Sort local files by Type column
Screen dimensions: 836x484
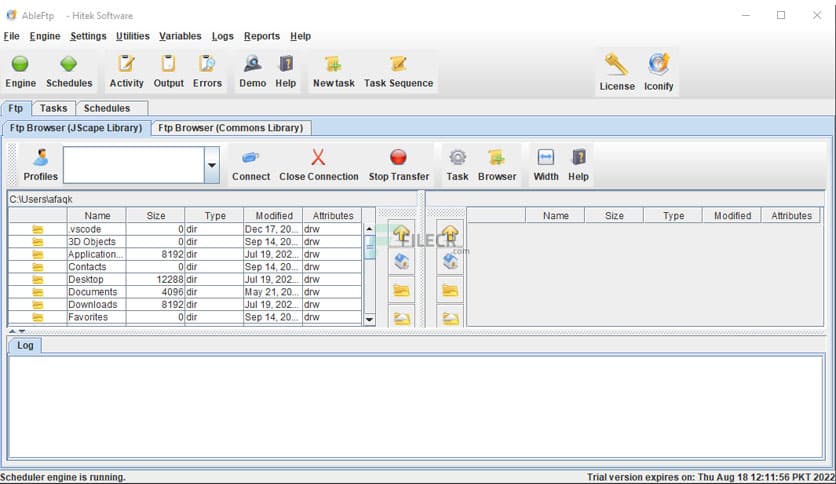pyautogui.click(x=215, y=215)
